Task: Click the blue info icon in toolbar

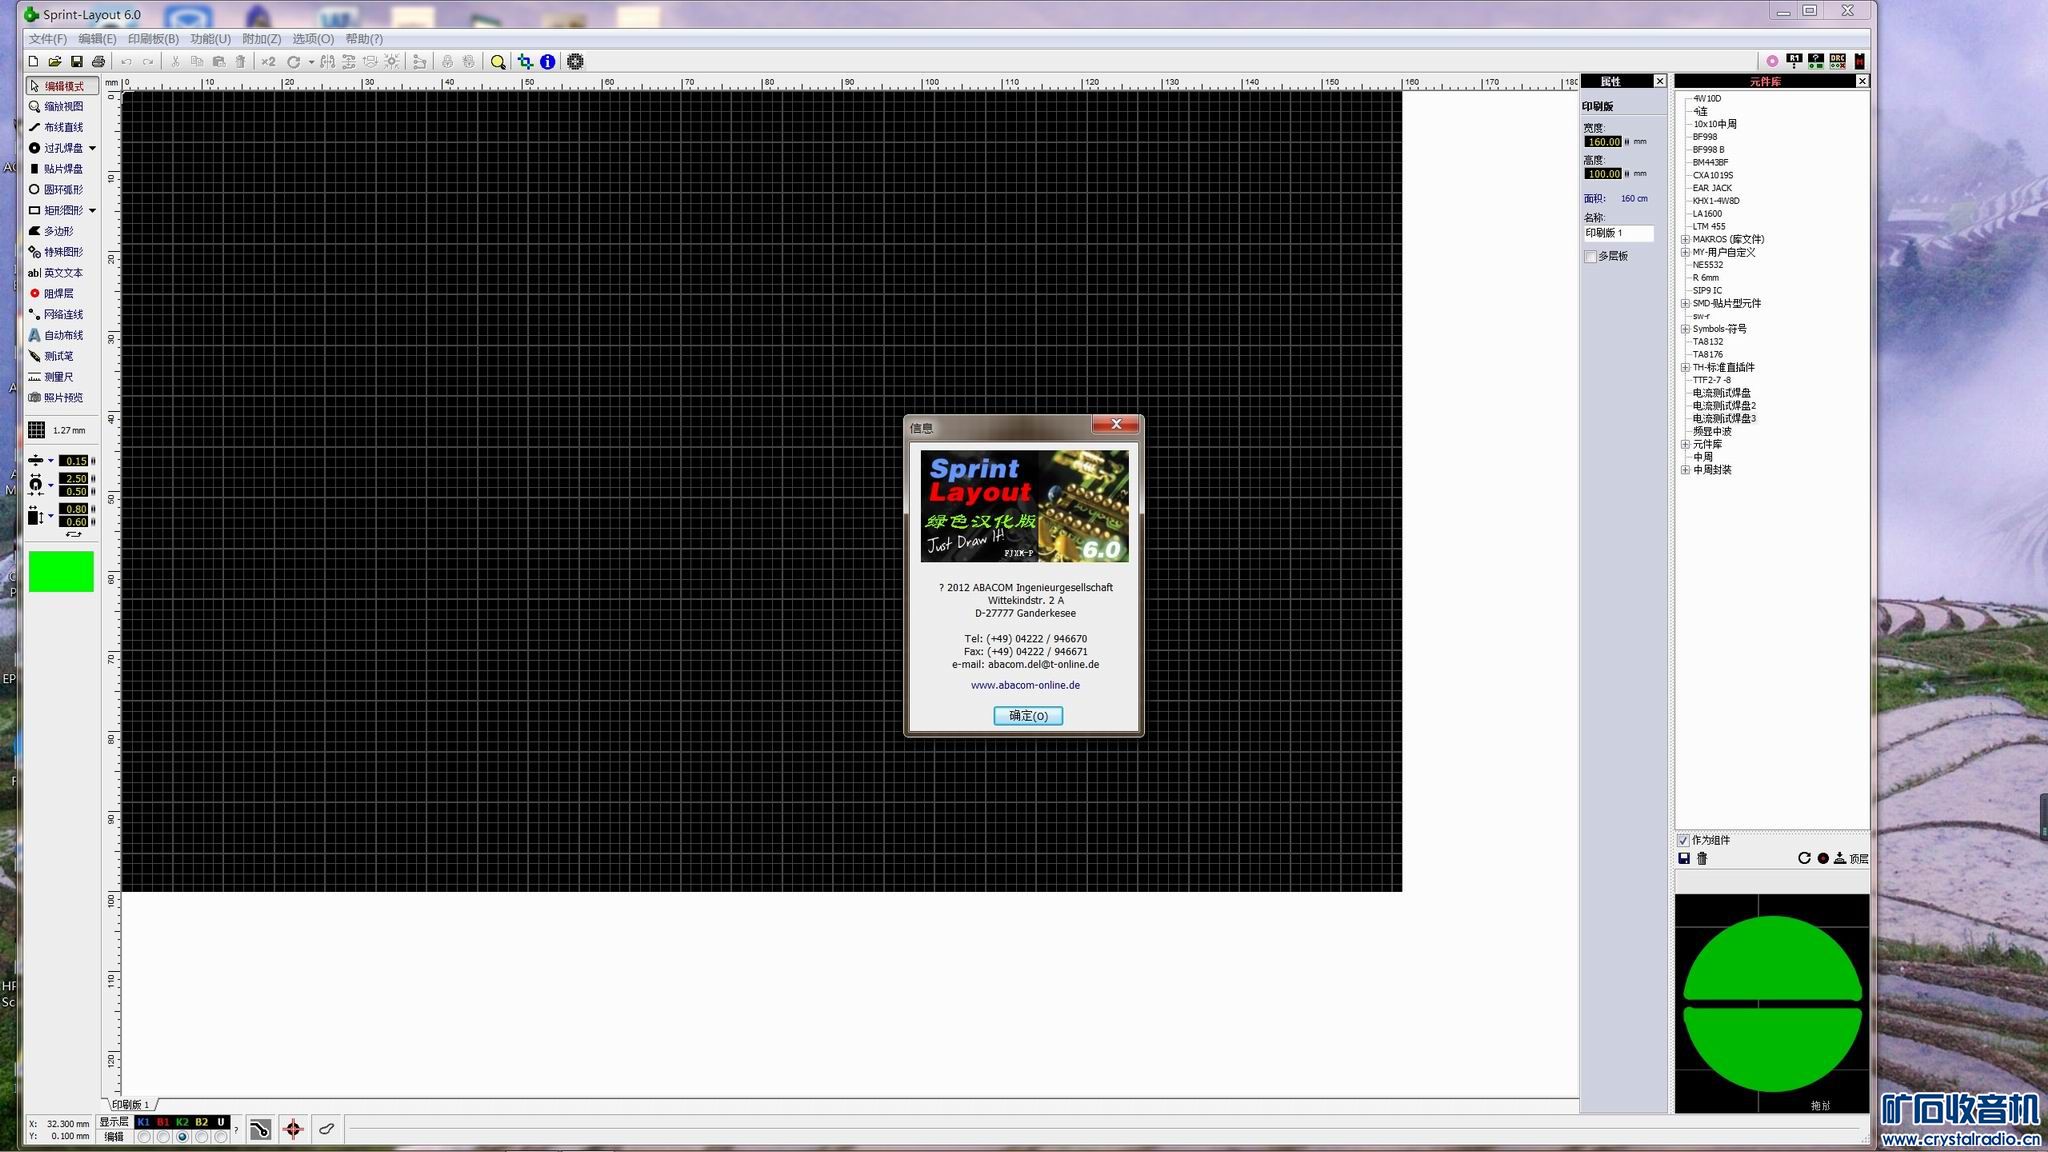Action: click(x=548, y=62)
